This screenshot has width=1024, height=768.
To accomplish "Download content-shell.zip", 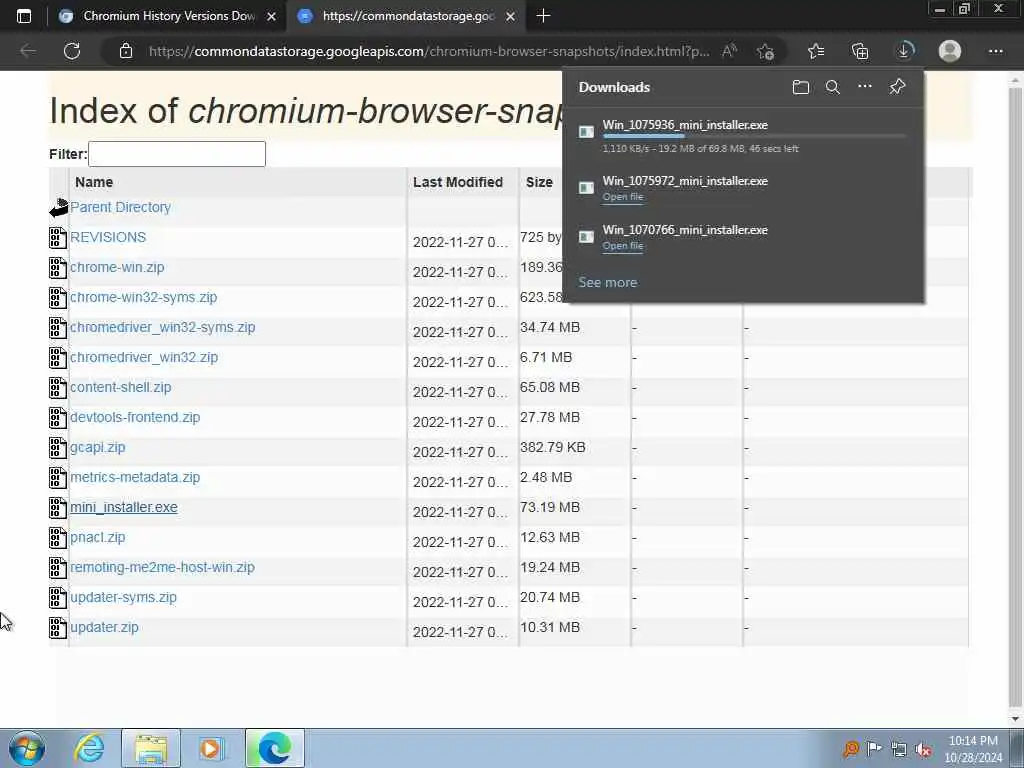I will coord(120,387).
